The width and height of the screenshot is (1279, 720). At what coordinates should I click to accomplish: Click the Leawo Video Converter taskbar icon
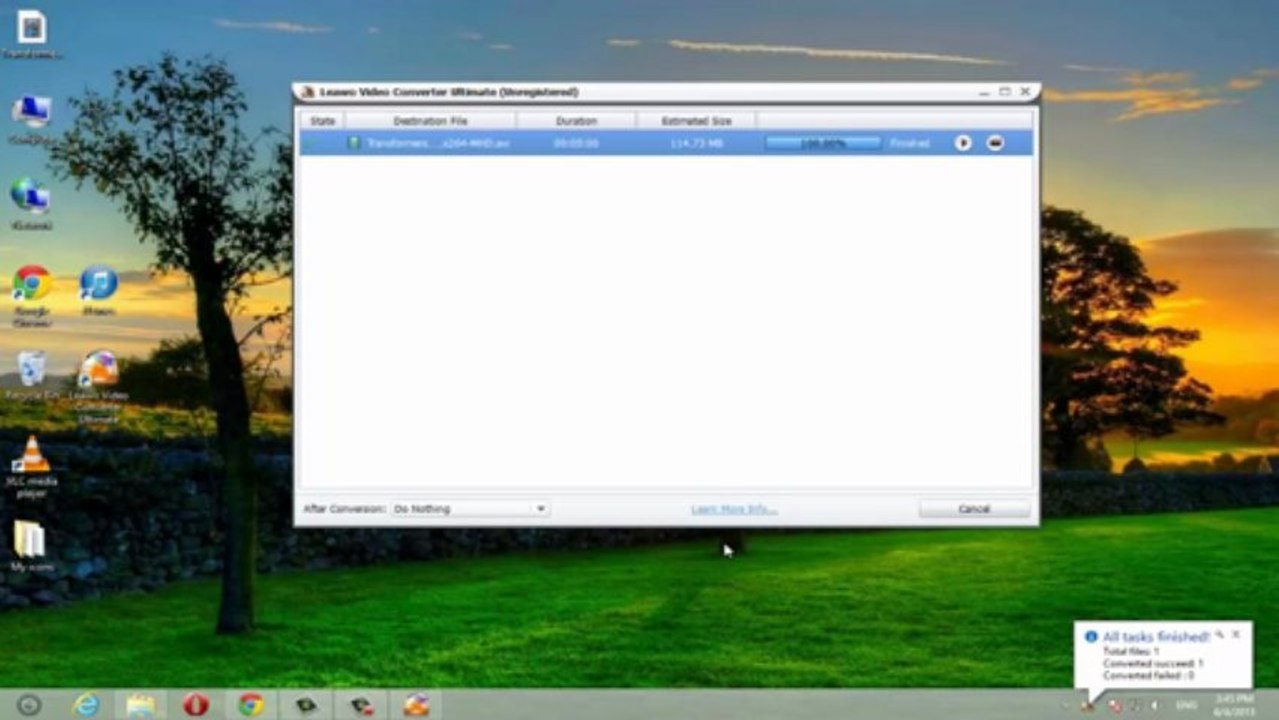click(x=416, y=705)
